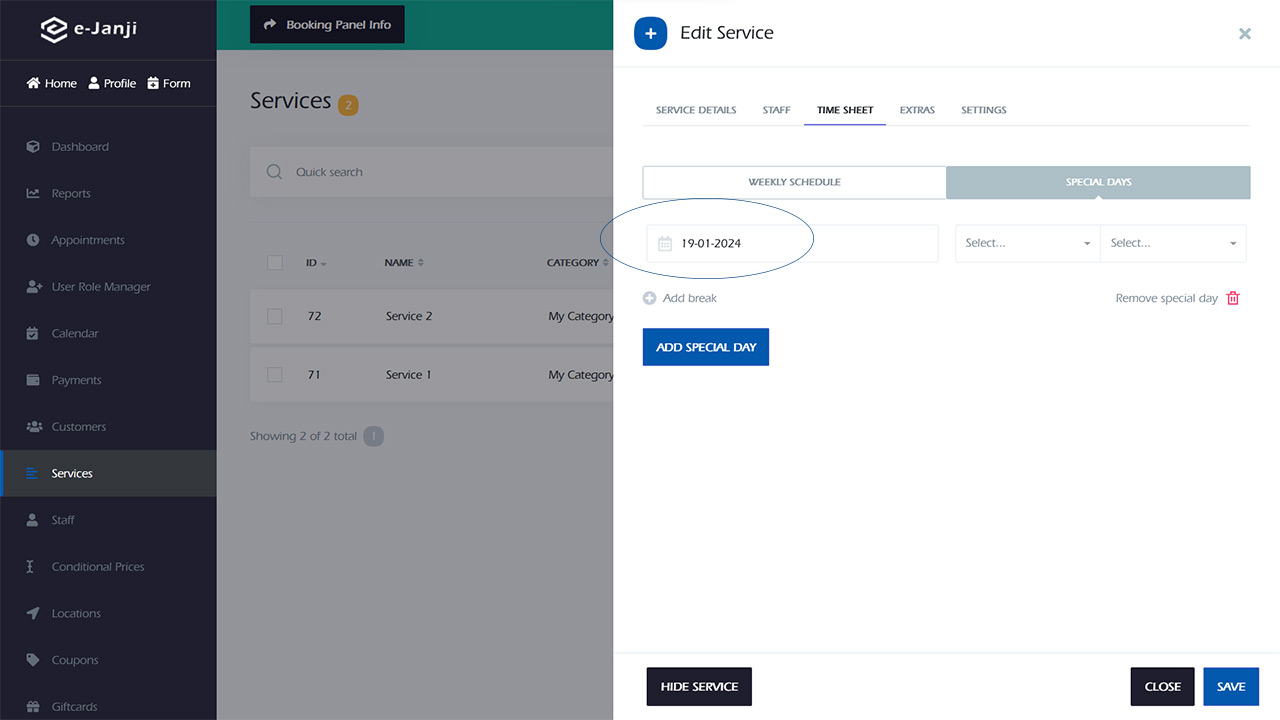
Task: Click the Locations arrow icon in the sidebar
Action: [x=33, y=613]
